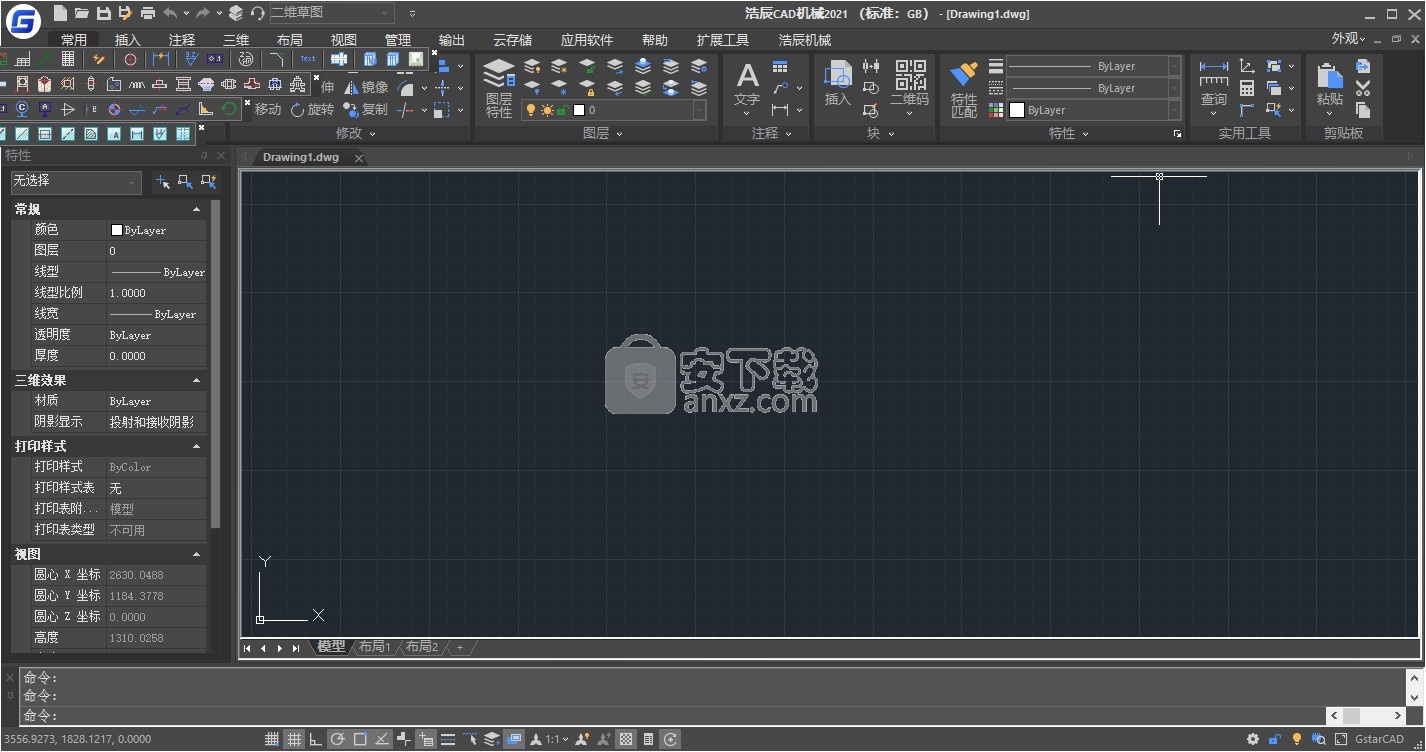
Task: Click the 粘贴 paste button
Action: pyautogui.click(x=1329, y=88)
